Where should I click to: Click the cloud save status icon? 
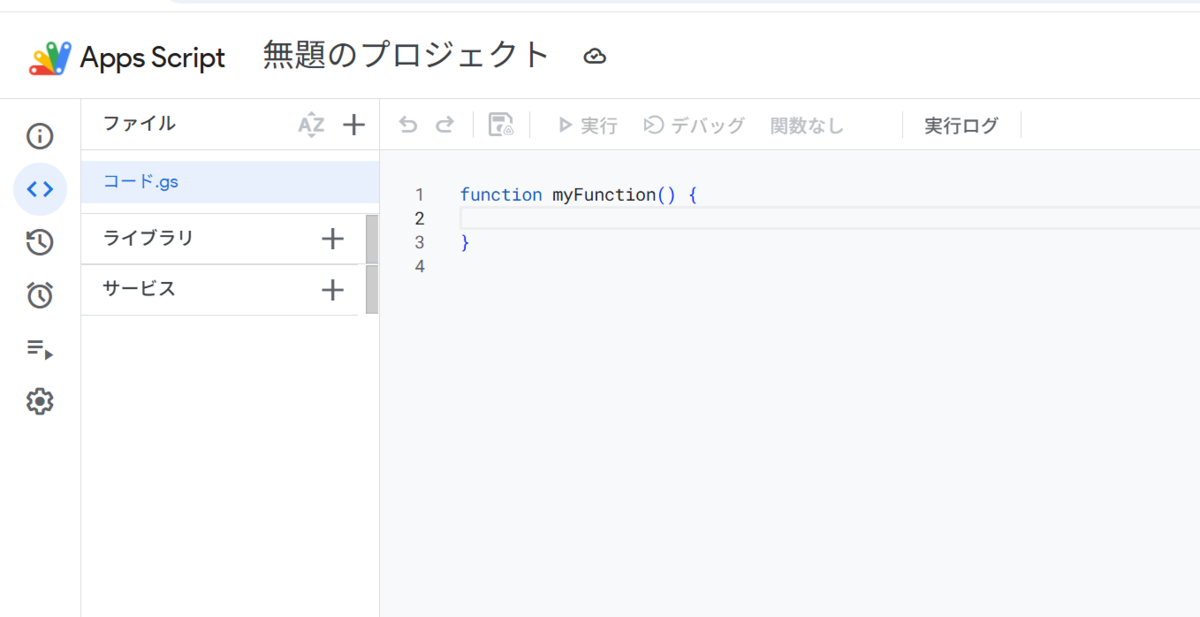pyautogui.click(x=595, y=56)
